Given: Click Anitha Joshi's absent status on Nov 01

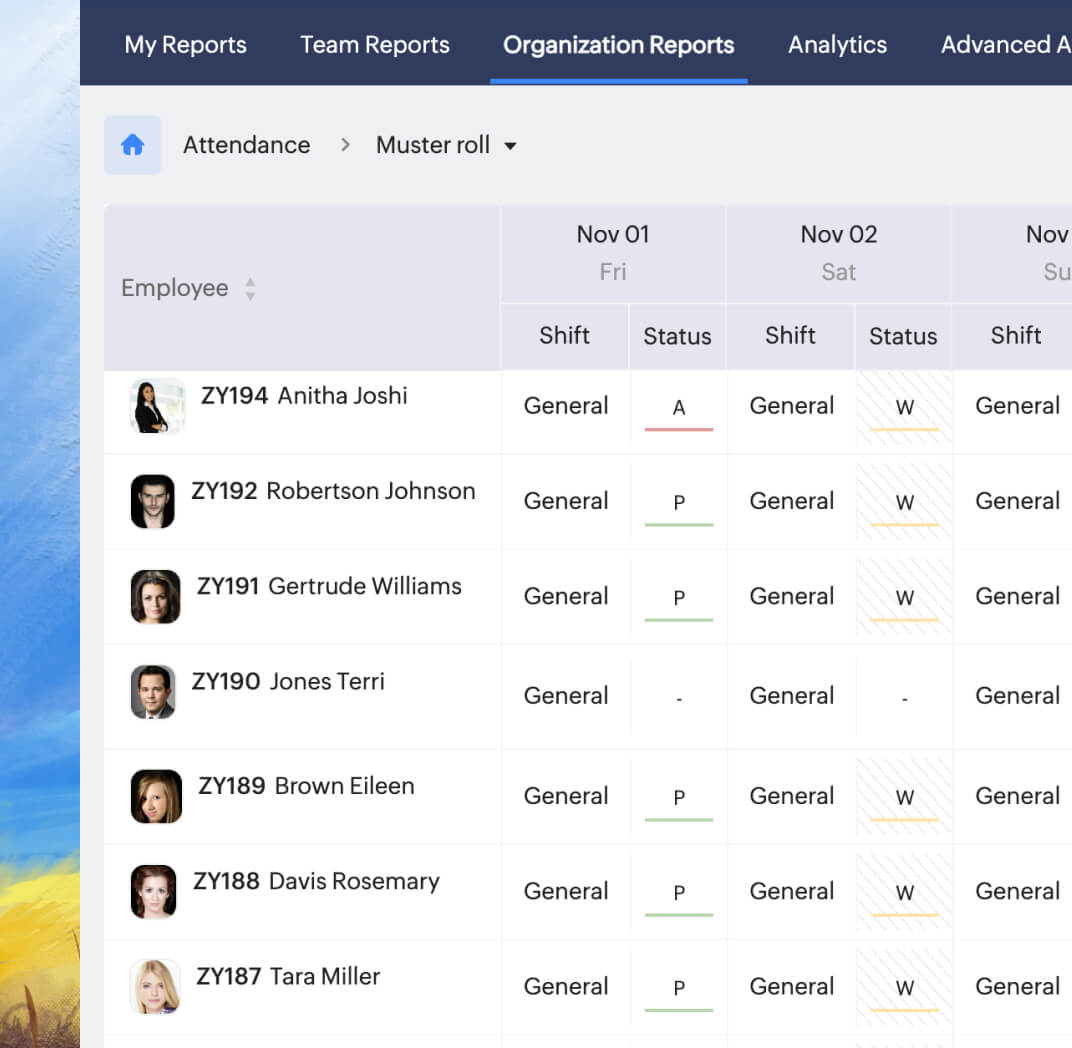Looking at the screenshot, I should coord(679,408).
